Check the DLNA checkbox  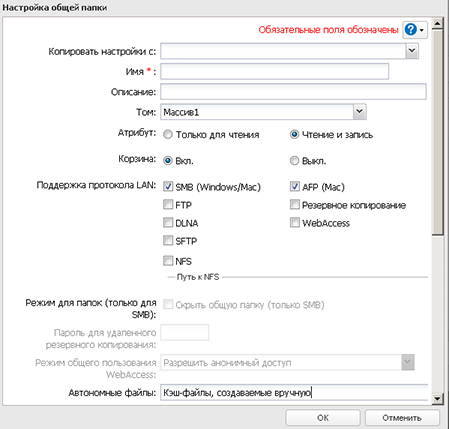(x=168, y=222)
